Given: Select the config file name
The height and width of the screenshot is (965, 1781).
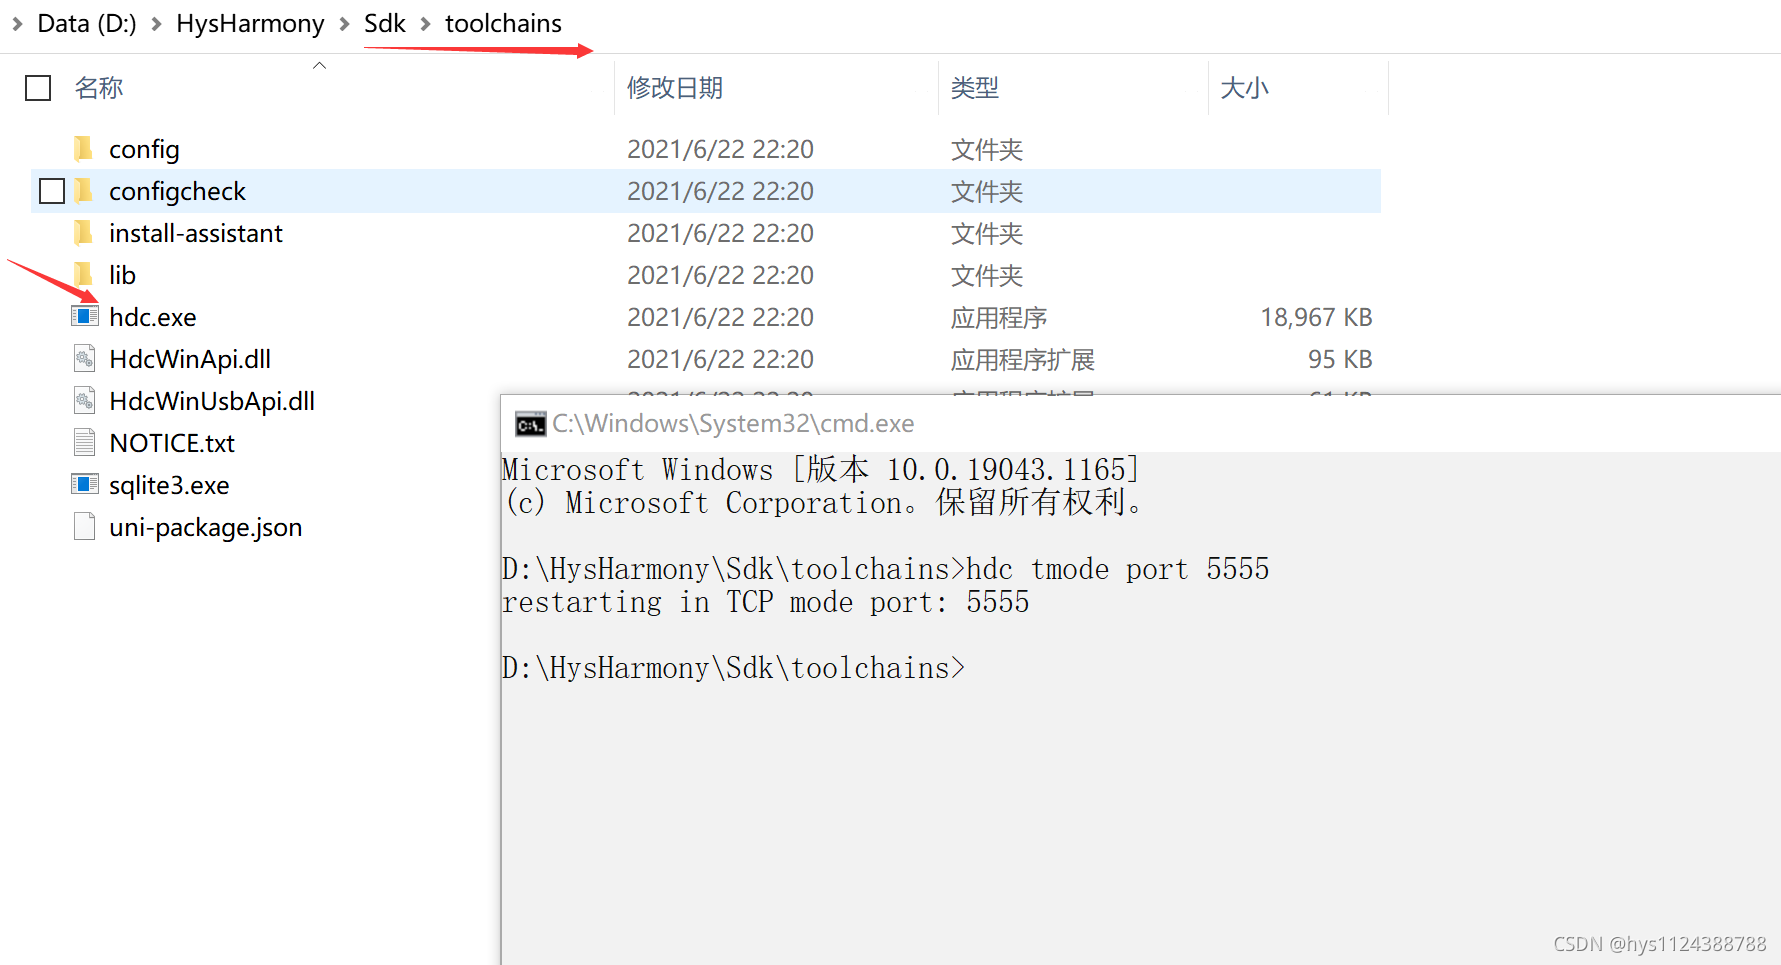Looking at the screenshot, I should pyautogui.click(x=144, y=149).
